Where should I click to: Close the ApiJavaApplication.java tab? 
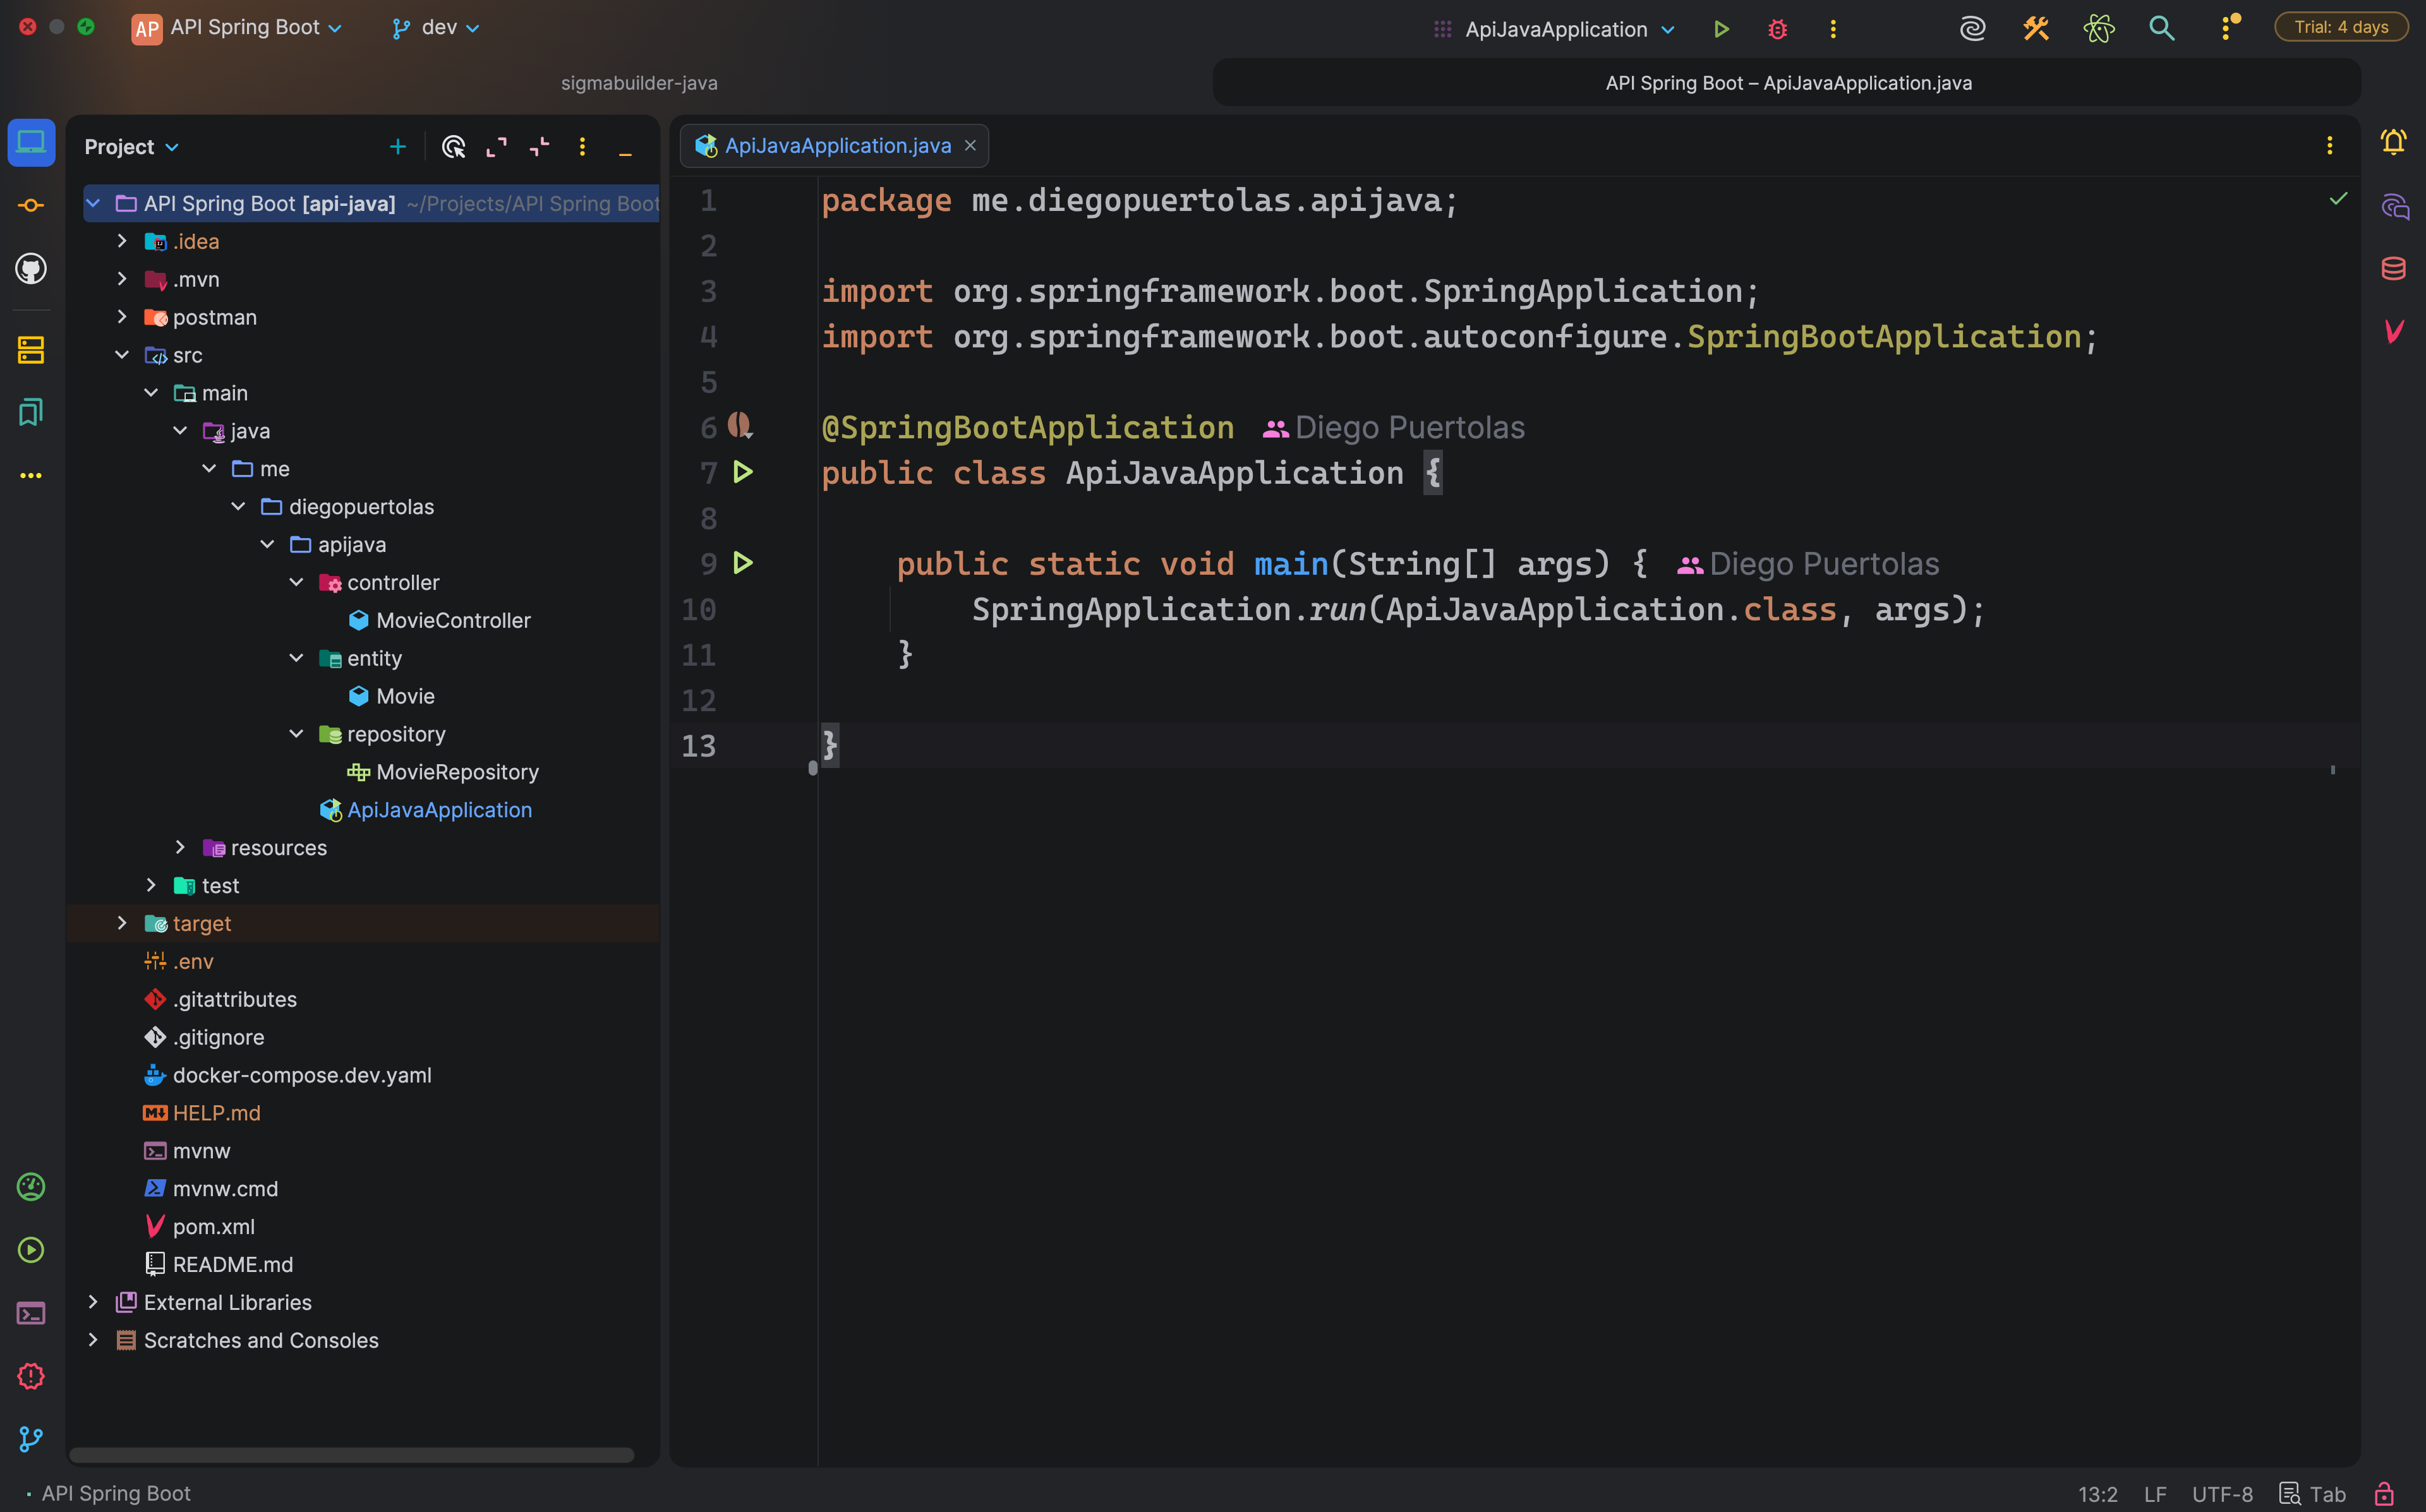click(x=970, y=146)
